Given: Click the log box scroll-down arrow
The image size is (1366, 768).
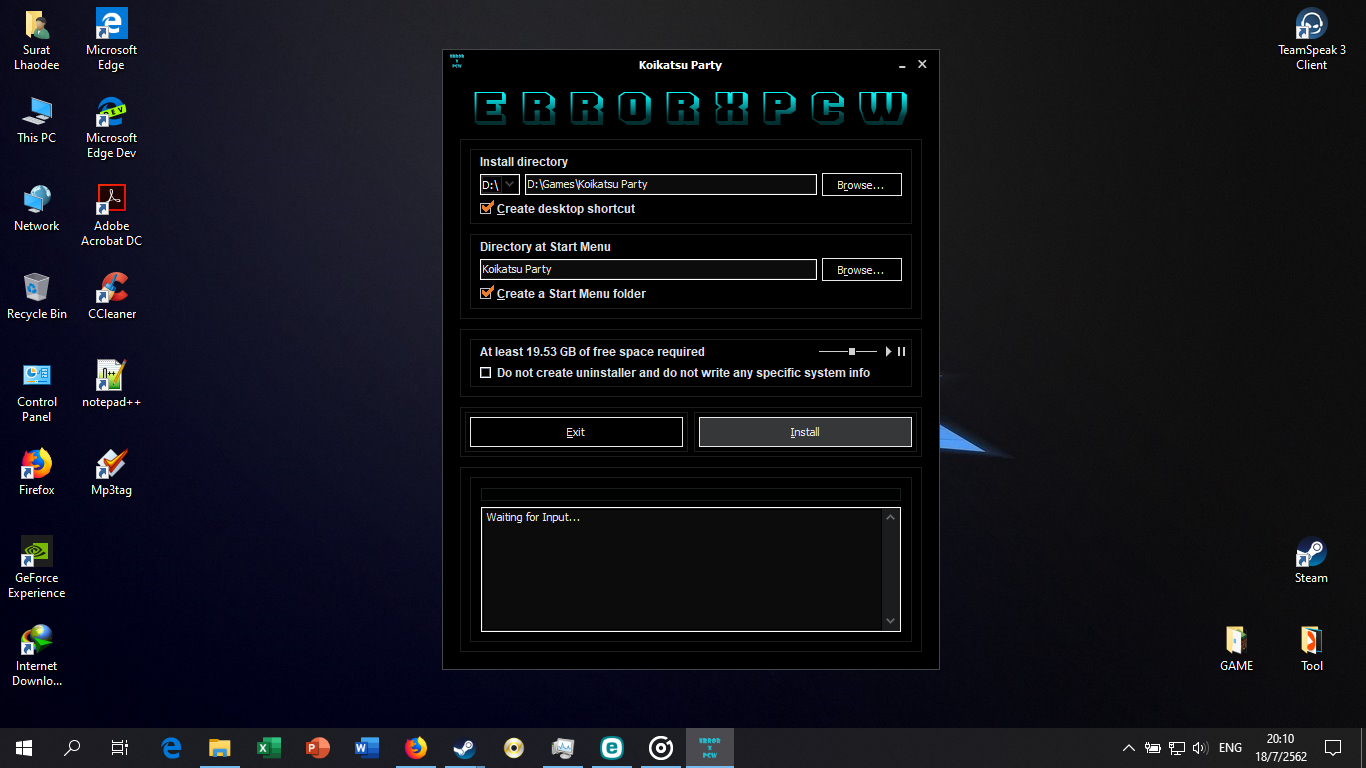Looking at the screenshot, I should (891, 621).
